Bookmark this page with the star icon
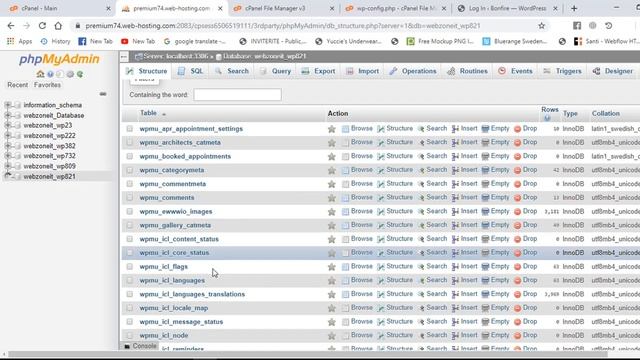640x360 pixels. [x=541, y=26]
